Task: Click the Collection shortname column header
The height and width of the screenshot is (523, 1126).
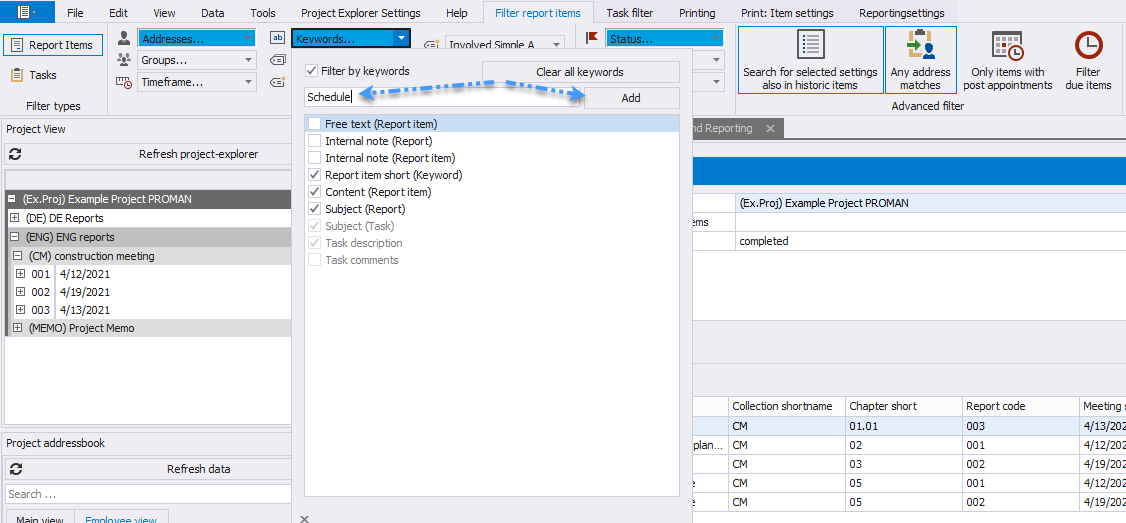Action: (787, 406)
